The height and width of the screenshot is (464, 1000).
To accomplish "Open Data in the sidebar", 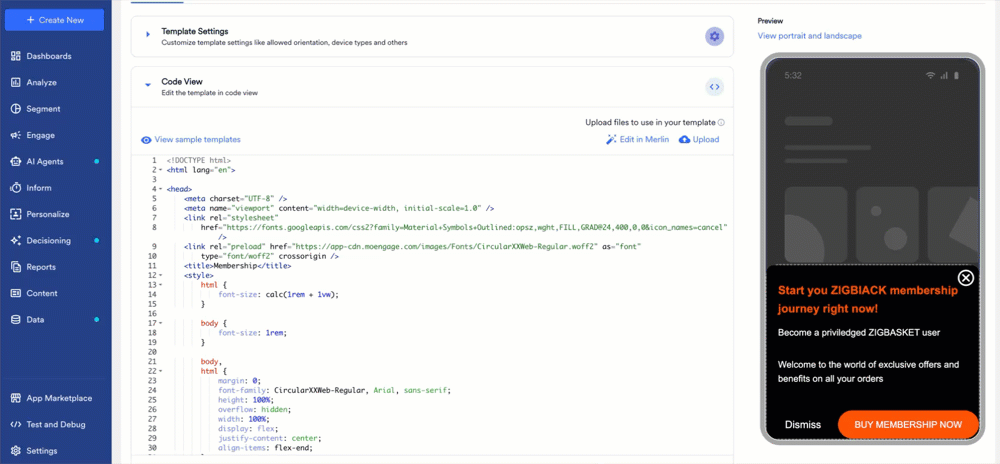I will click(35, 319).
